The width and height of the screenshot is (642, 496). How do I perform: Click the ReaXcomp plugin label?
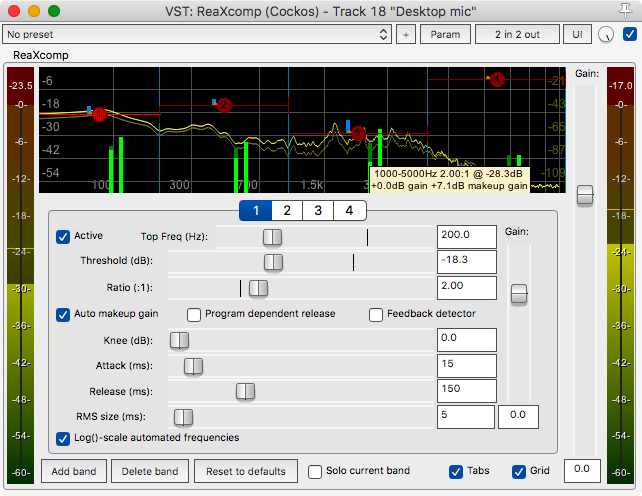click(41, 55)
